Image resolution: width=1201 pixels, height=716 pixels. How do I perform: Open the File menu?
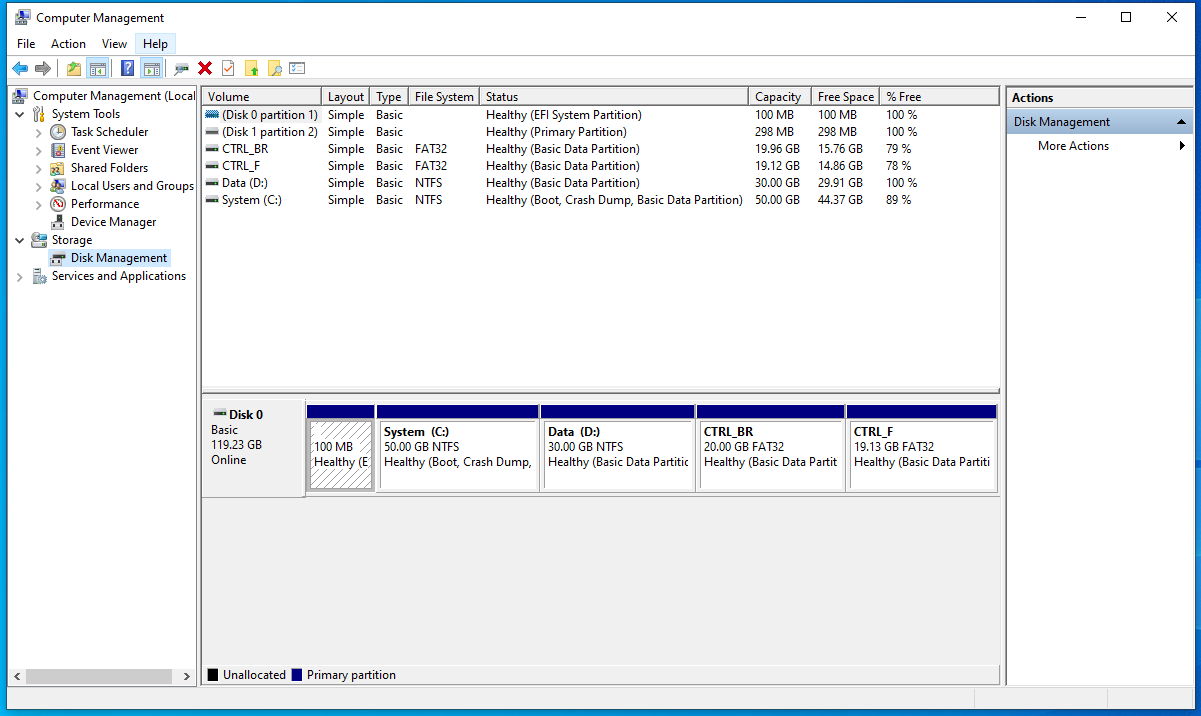(26, 44)
